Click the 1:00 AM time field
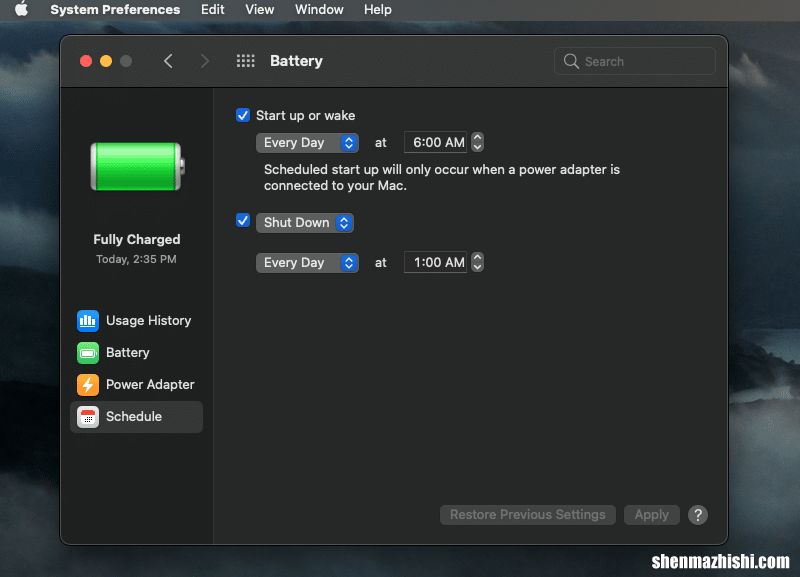Viewport: 800px width, 577px height. 435,262
